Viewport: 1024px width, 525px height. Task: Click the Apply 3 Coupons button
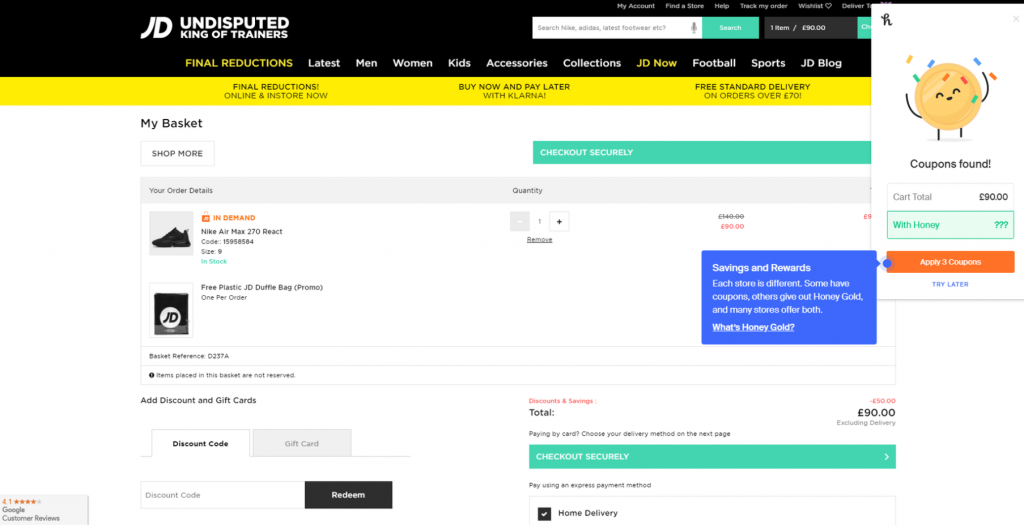(950, 262)
